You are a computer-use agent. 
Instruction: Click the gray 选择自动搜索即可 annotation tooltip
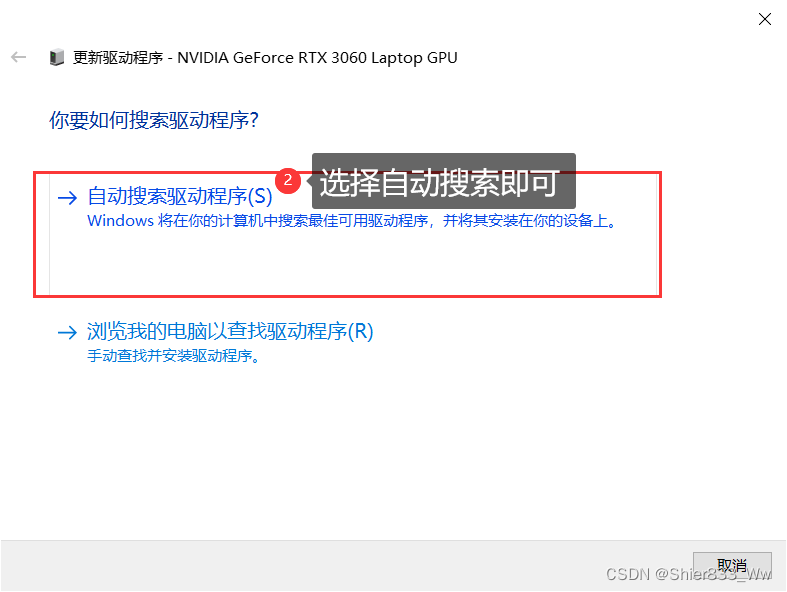click(x=444, y=181)
